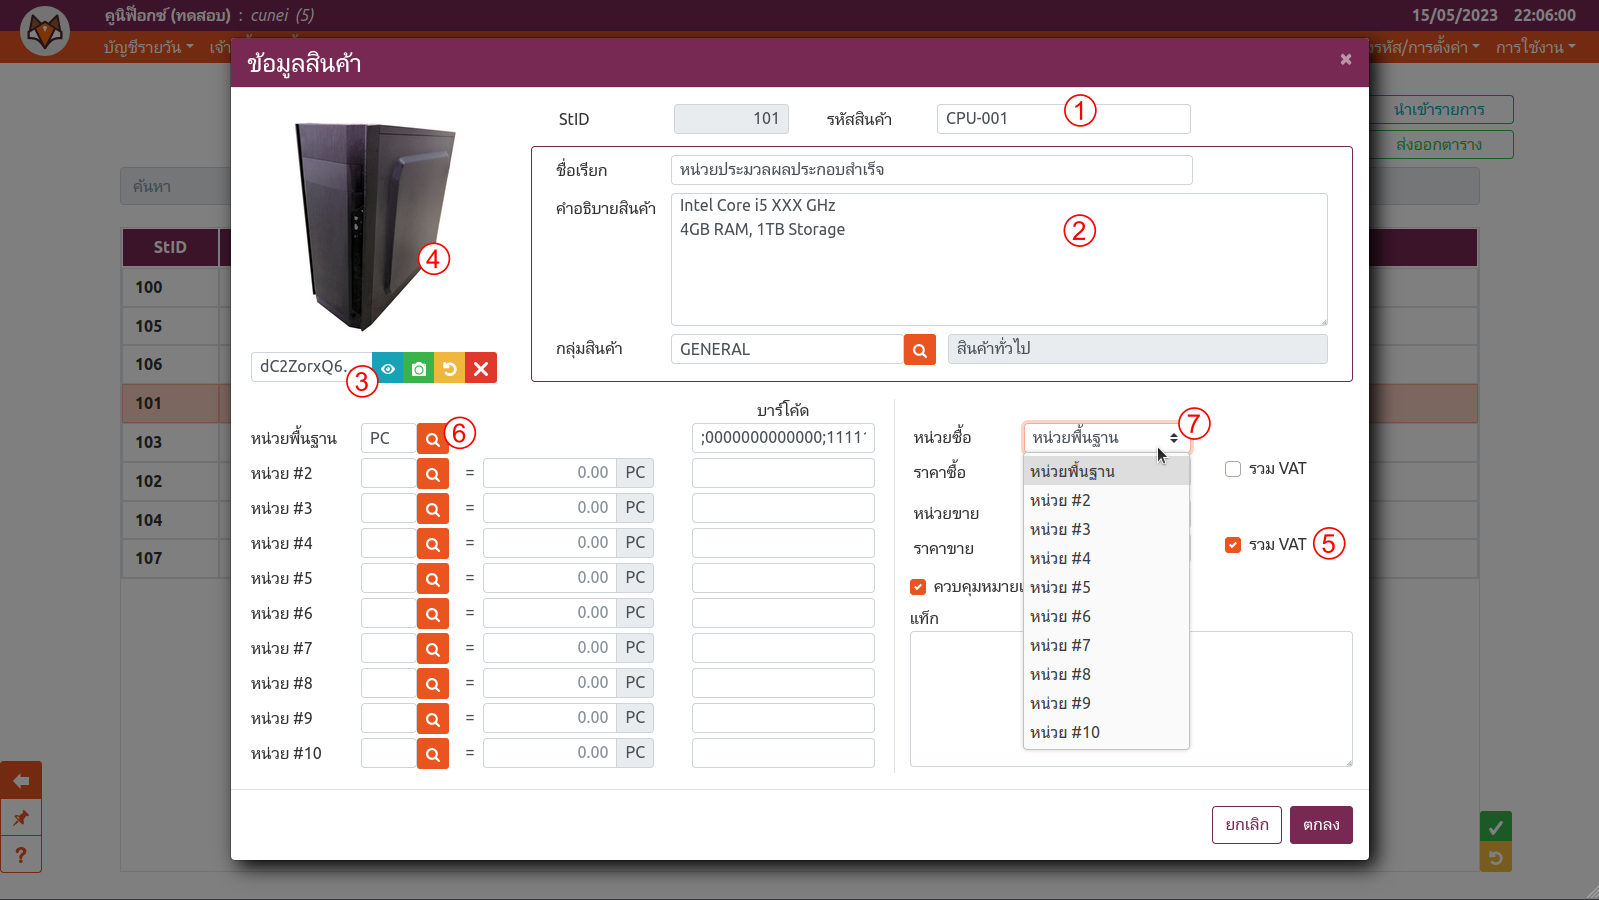Select หน่วย #3 from dropdown list
Viewport: 1599px width, 900px height.
(x=1060, y=529)
